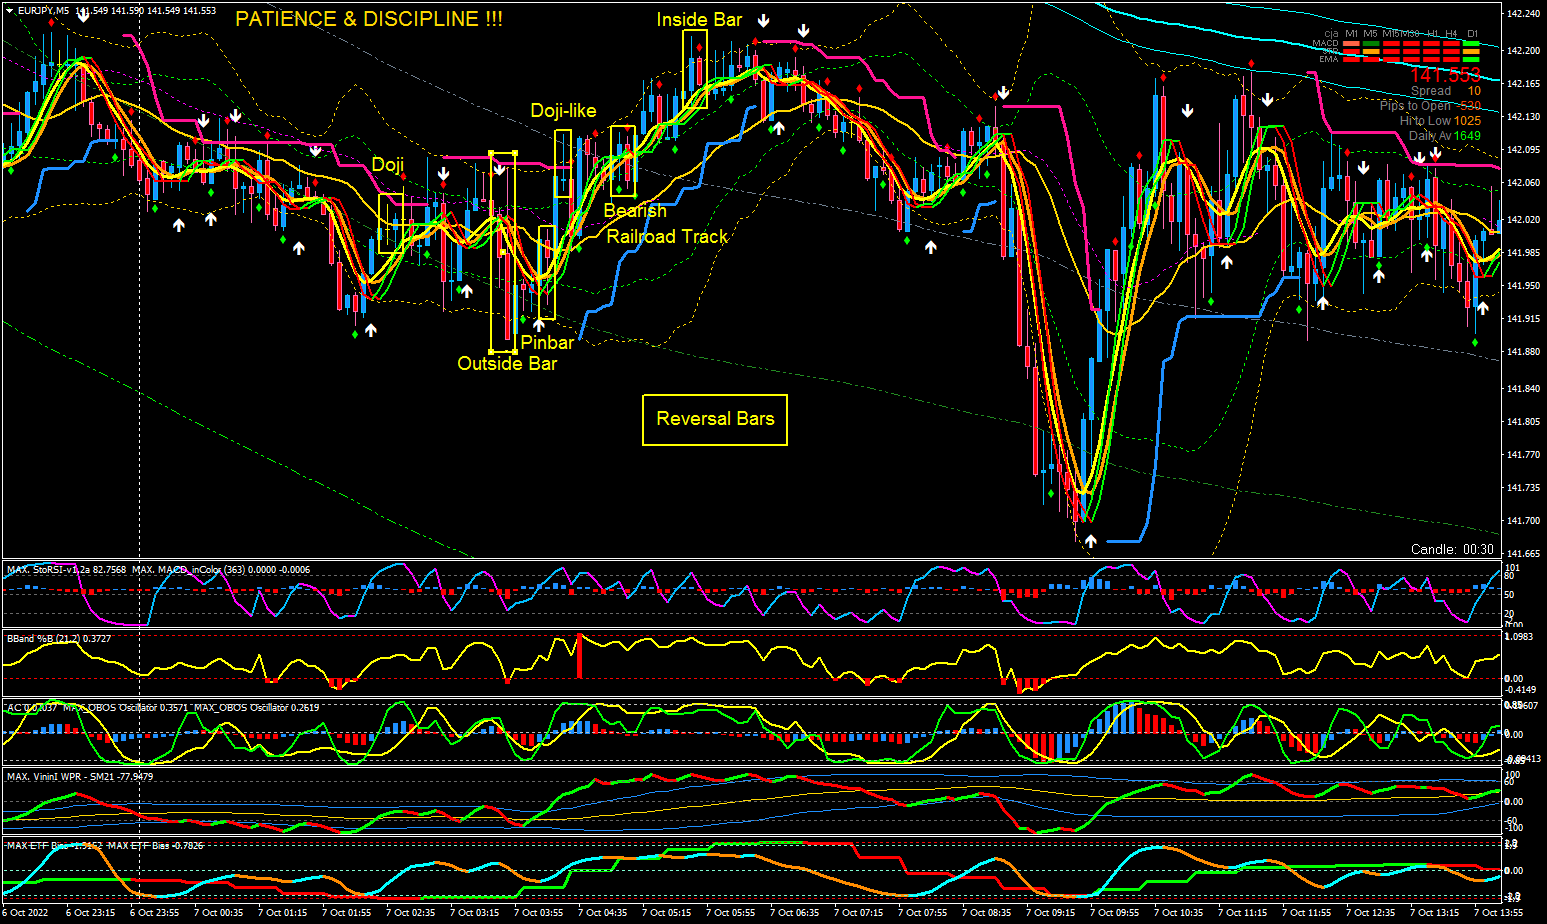Viewport: 1547px width, 924px height.
Task: Click the red spike in the BBand %B window
Action: [x=579, y=656]
